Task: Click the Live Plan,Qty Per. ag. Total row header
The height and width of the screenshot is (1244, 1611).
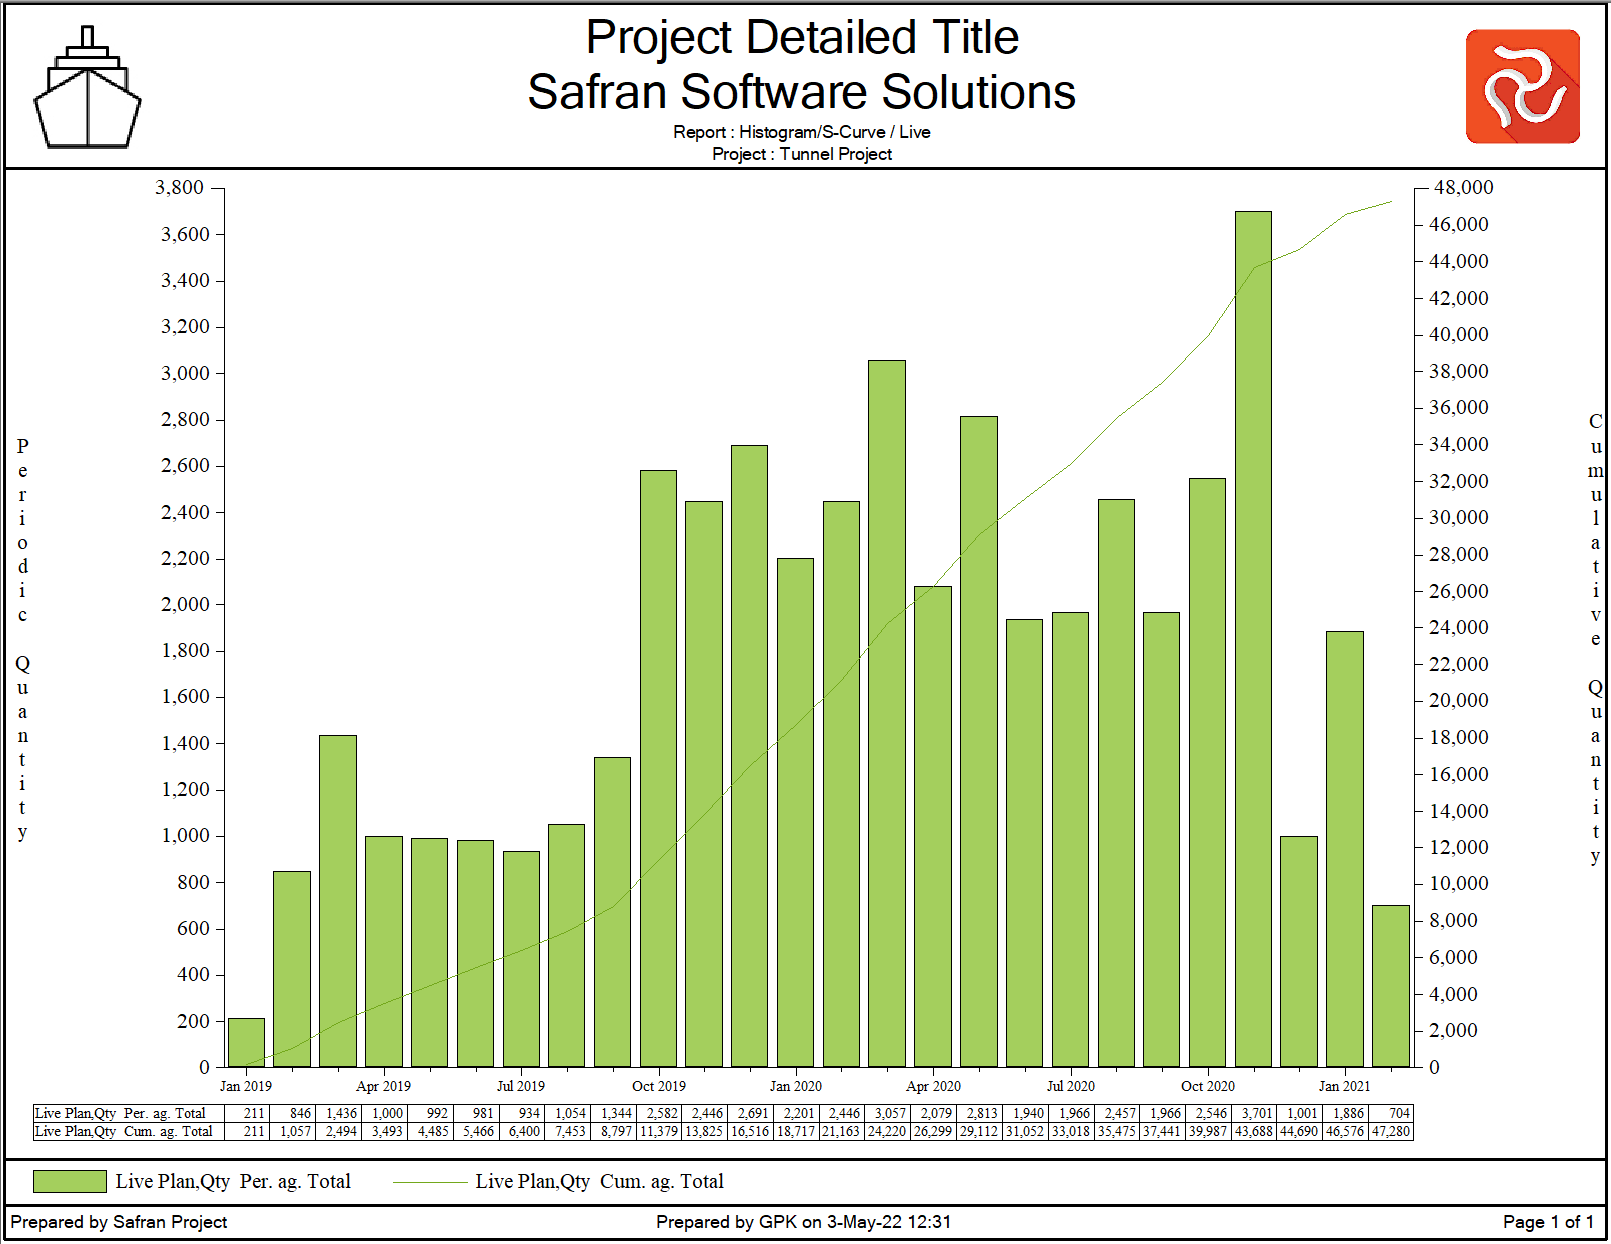Action: pos(128,1113)
